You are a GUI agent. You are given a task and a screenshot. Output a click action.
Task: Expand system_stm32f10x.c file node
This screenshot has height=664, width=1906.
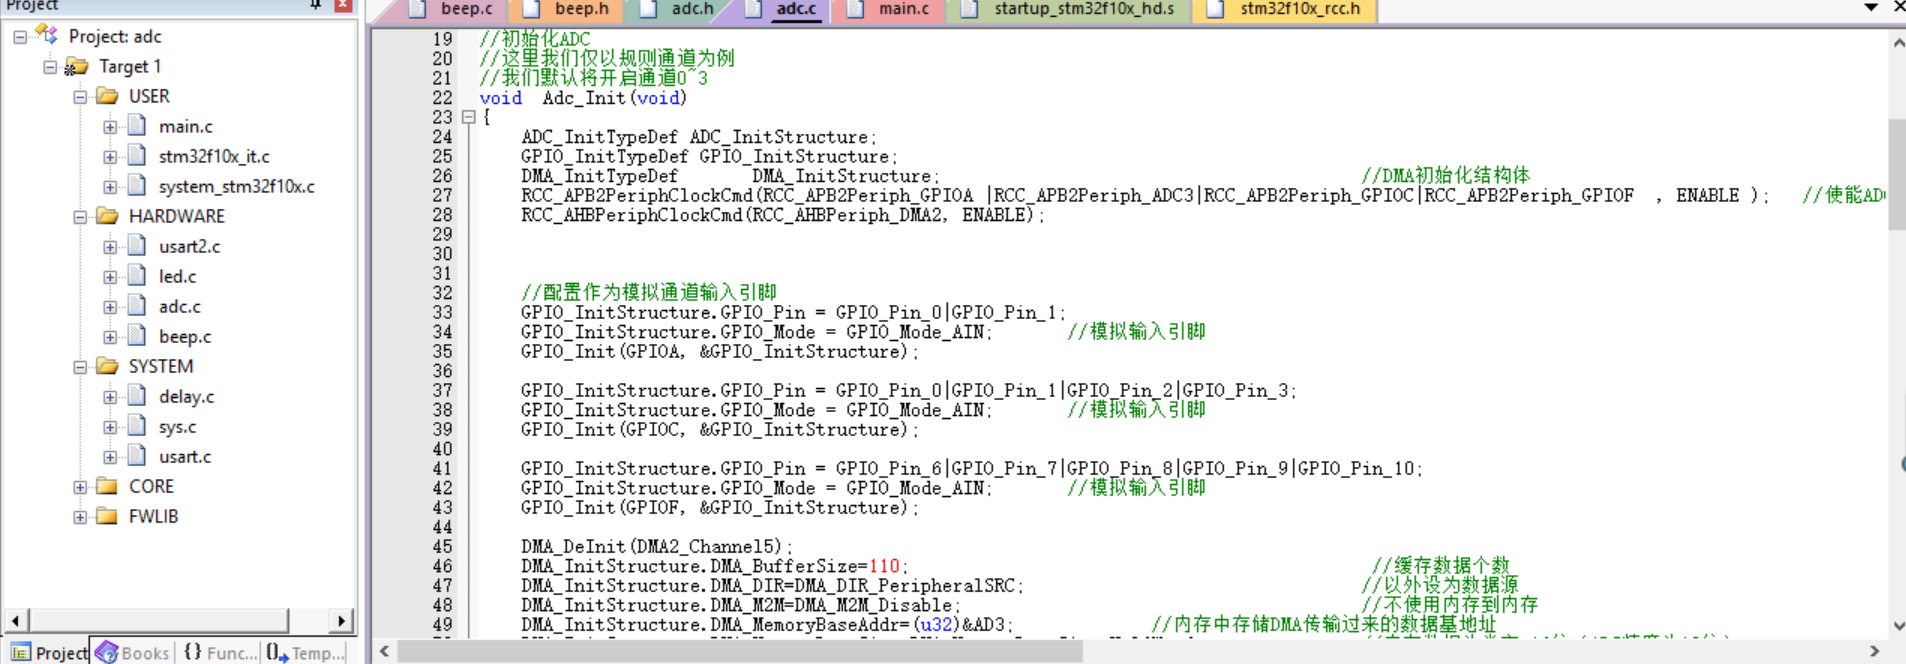coord(110,187)
